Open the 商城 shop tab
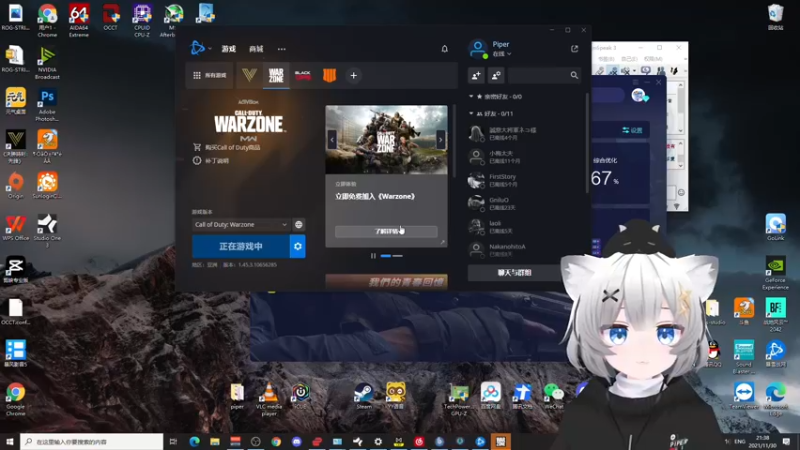800x450 pixels. 256,49
